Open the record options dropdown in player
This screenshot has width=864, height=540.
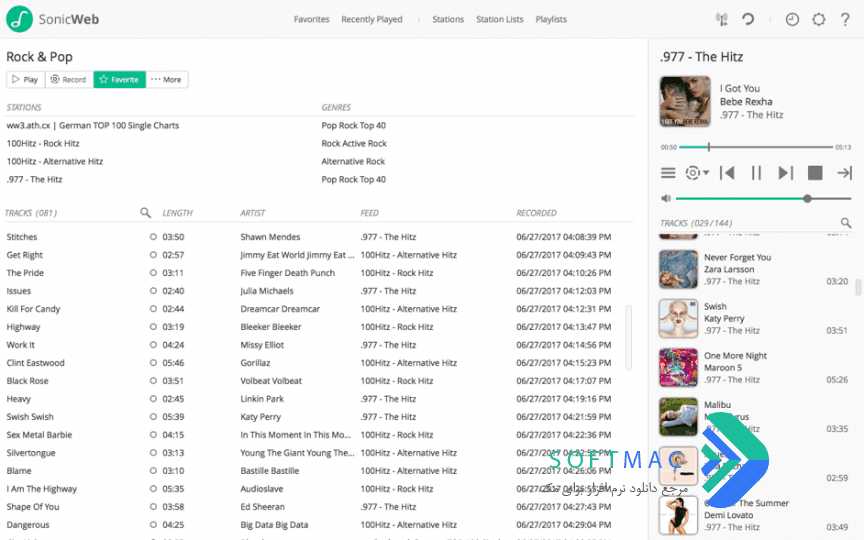point(696,173)
